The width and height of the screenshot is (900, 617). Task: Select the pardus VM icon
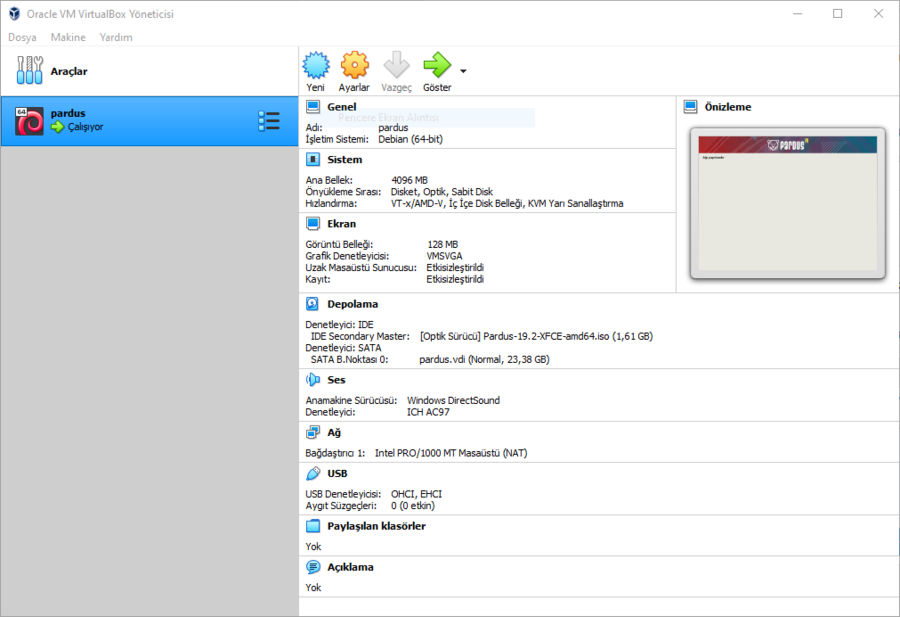[x=29, y=121]
